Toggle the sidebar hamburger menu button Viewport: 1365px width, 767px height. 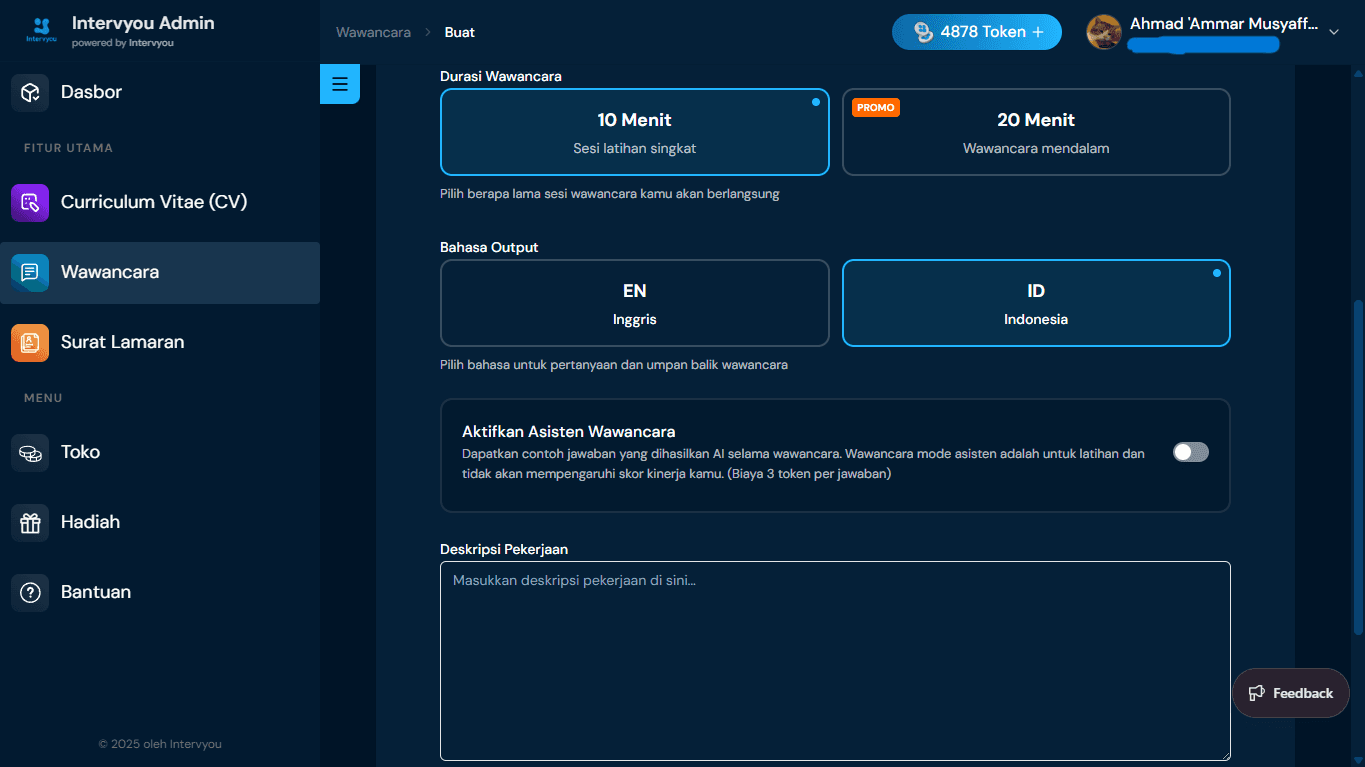tap(340, 84)
